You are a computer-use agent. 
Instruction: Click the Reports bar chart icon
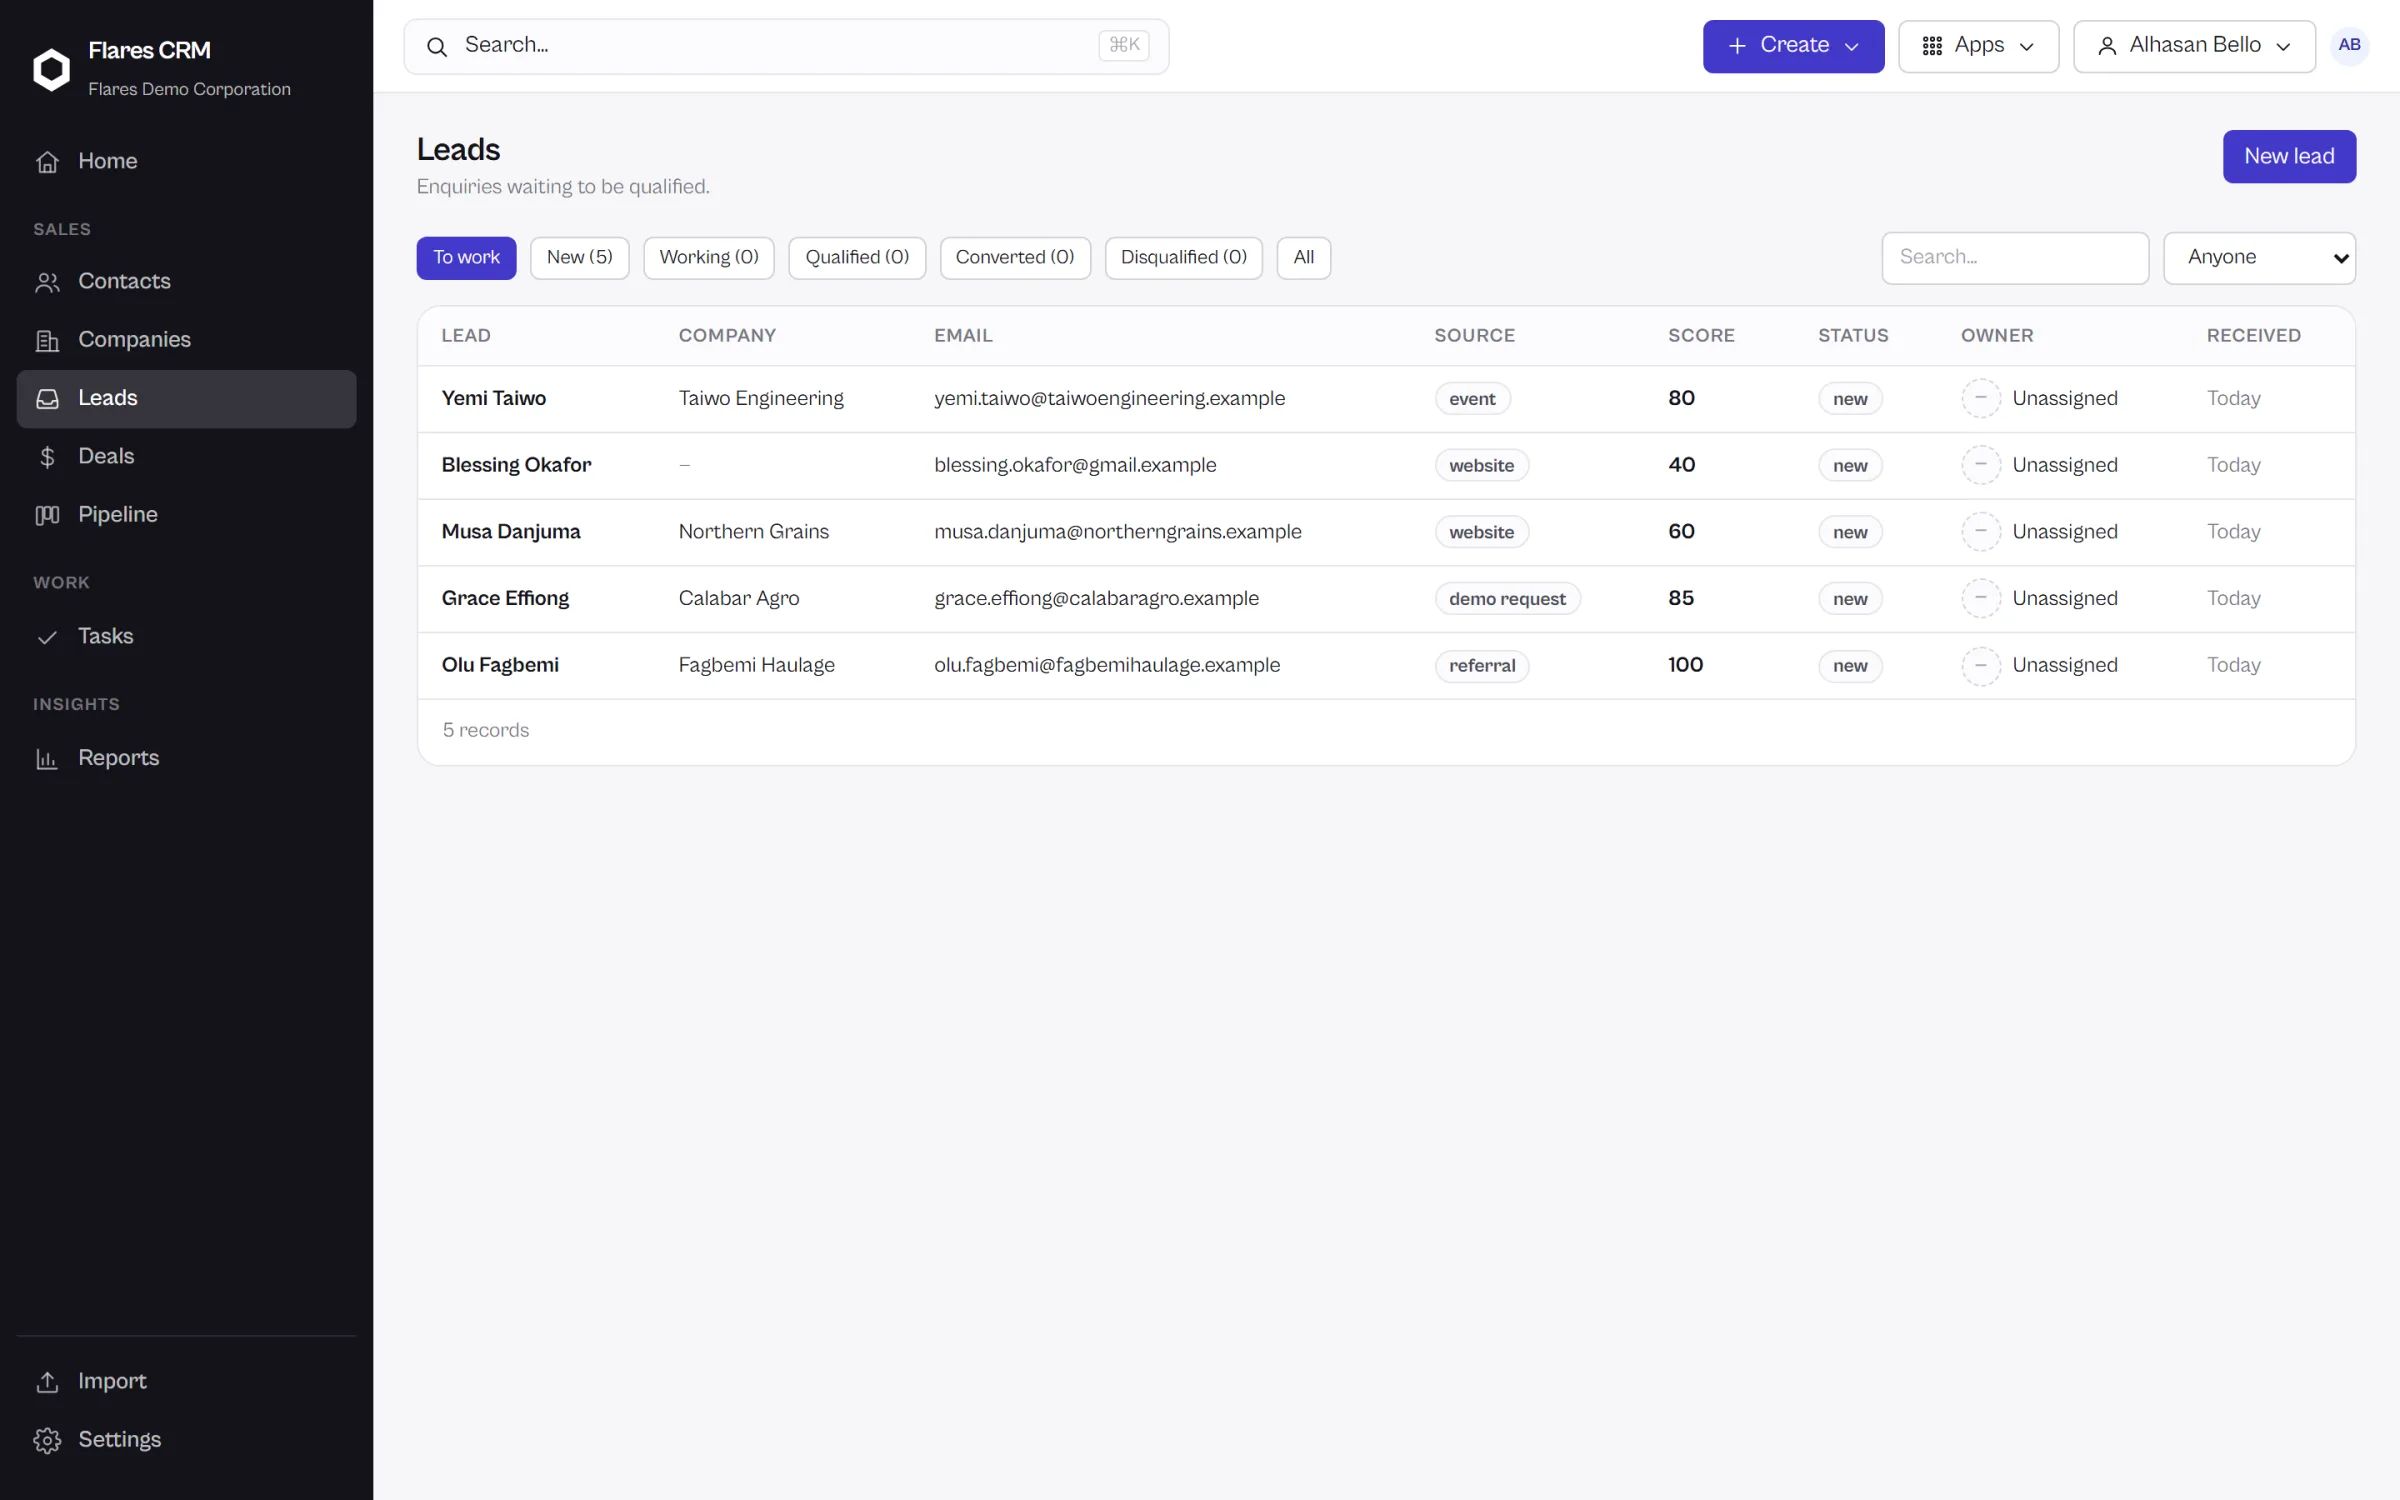[x=47, y=758]
